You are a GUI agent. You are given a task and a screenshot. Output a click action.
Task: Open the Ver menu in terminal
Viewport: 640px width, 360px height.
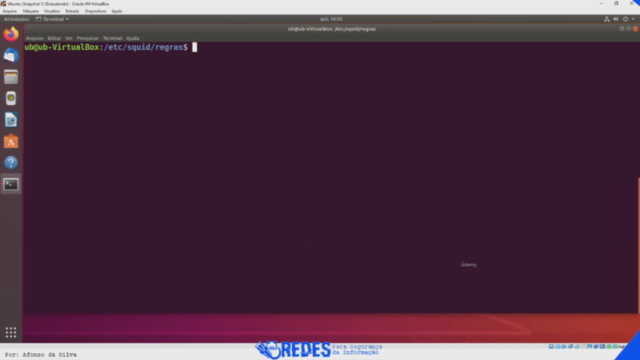click(69, 38)
